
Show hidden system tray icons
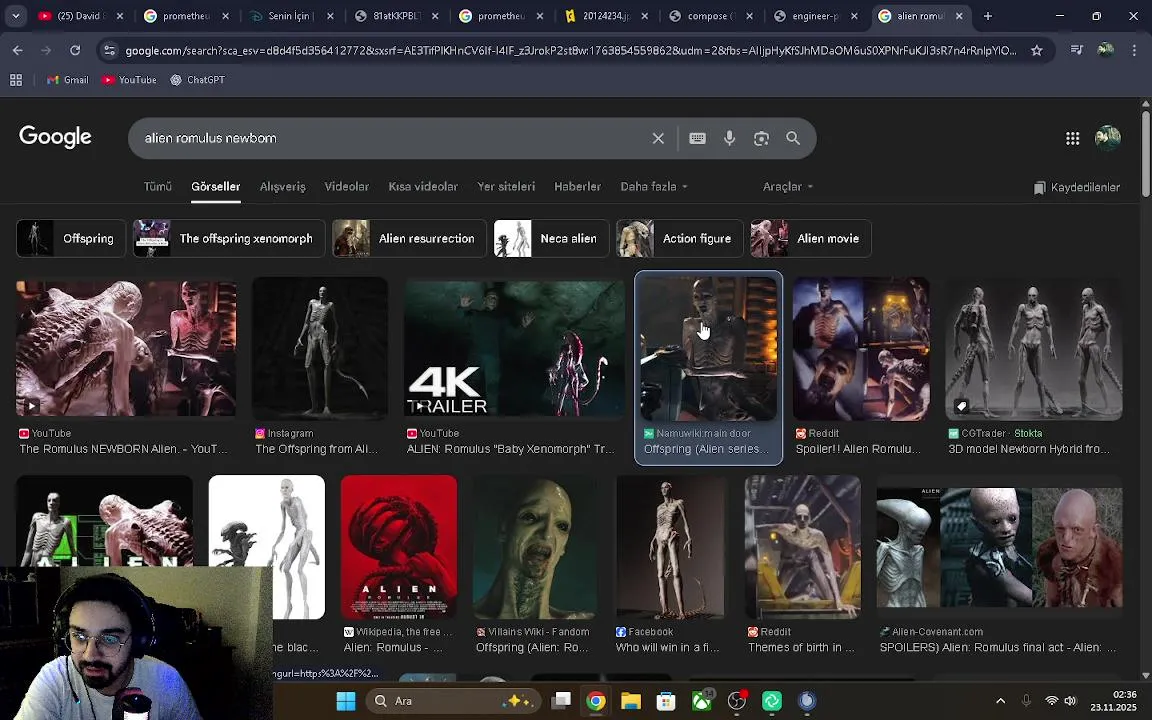pyautogui.click(x=1000, y=701)
